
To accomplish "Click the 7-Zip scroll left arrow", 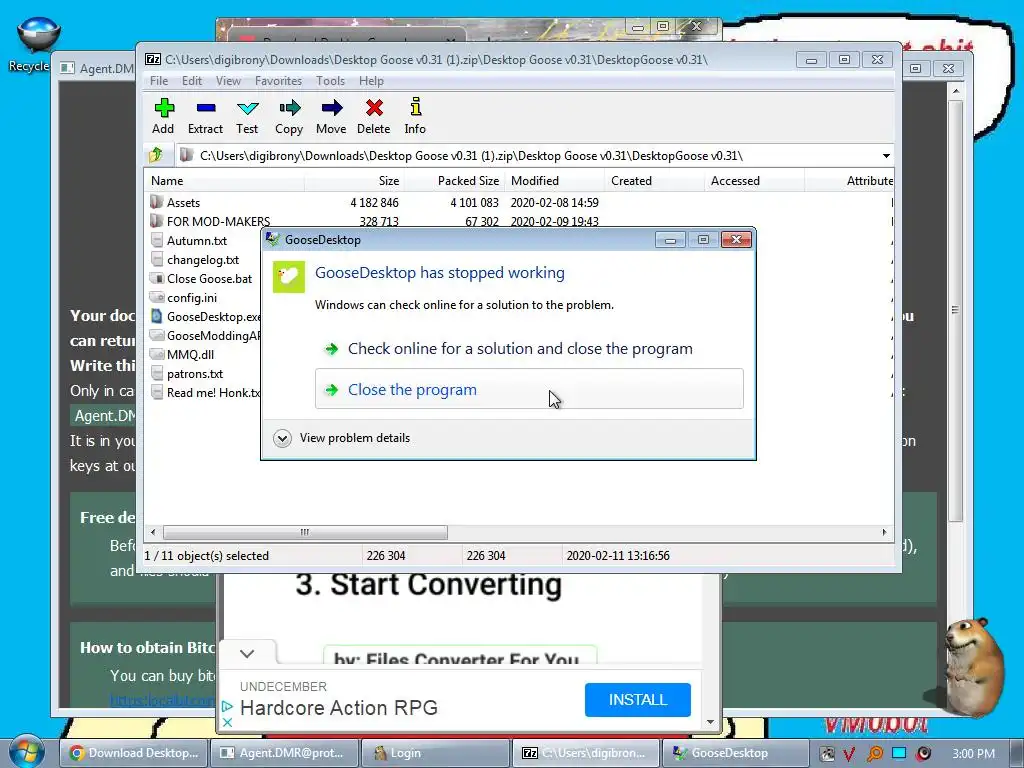I will (x=153, y=532).
